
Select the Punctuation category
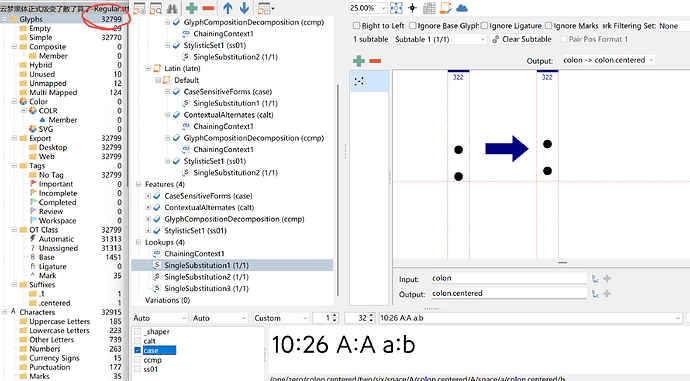(49, 367)
